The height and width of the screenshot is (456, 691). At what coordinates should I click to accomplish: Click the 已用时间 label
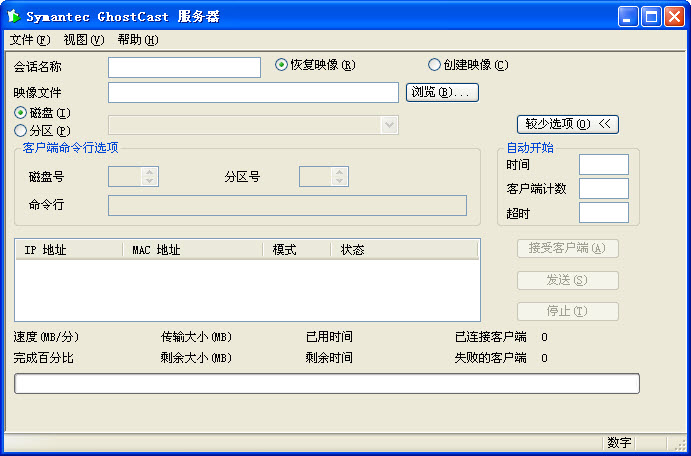click(329, 337)
